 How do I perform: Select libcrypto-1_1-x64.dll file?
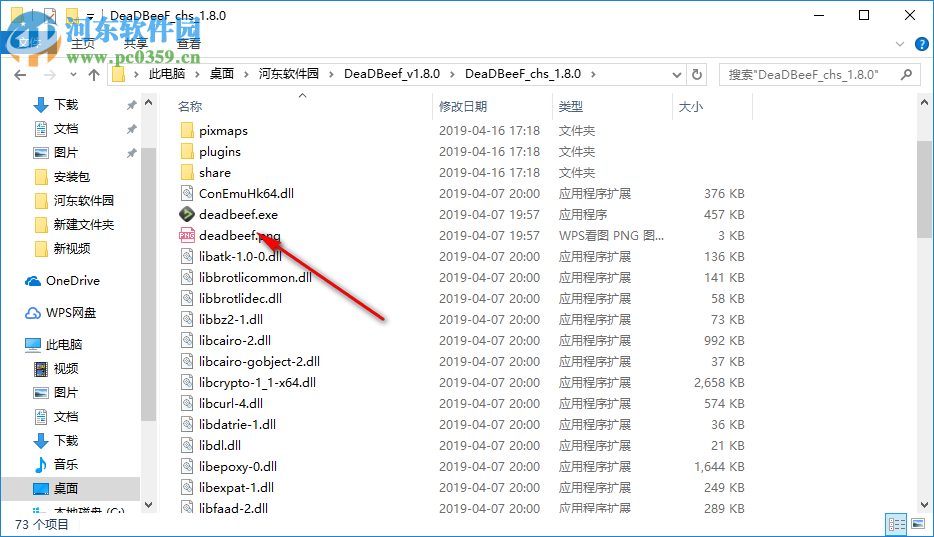click(x=257, y=382)
